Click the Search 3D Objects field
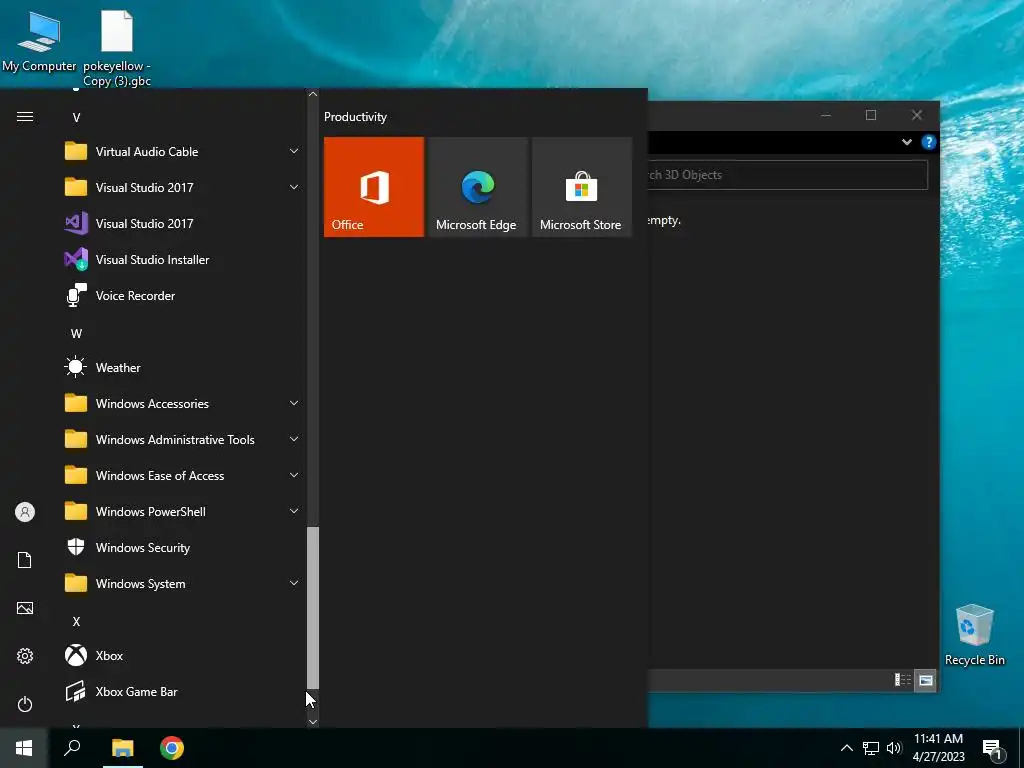The image size is (1024, 768). tap(787, 175)
